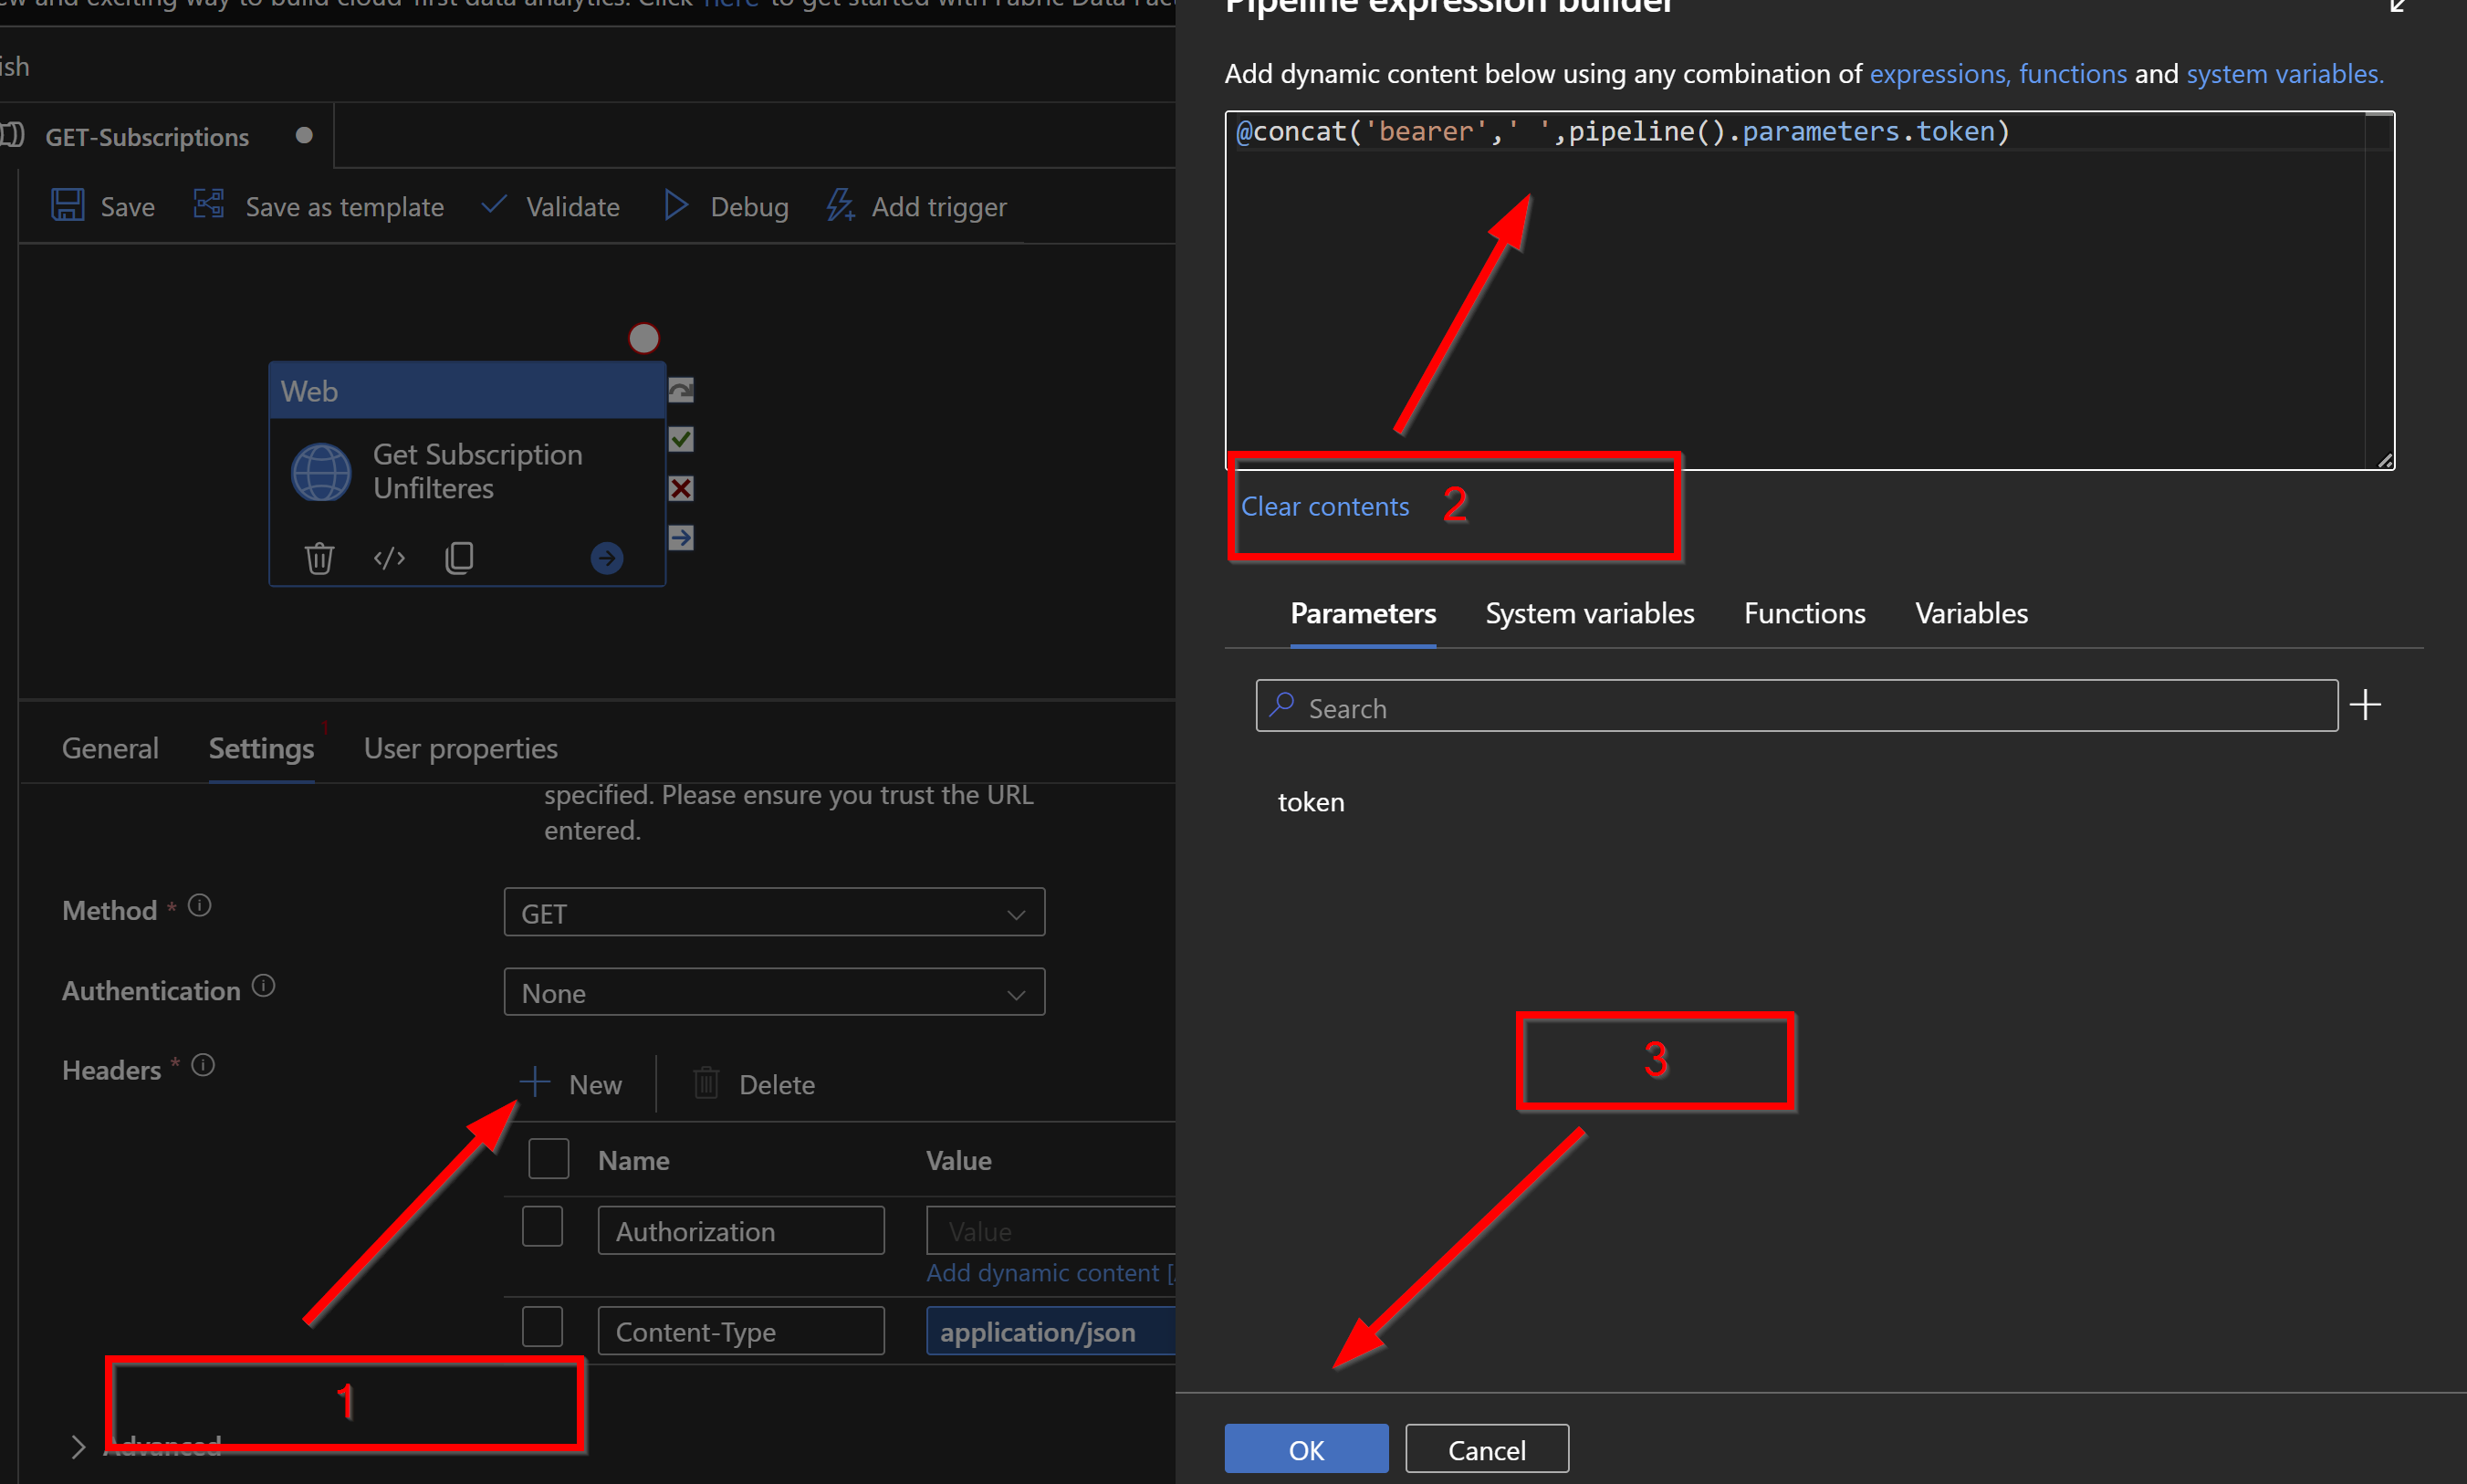
Task: Click the Headers info icon
Action: click(203, 1065)
